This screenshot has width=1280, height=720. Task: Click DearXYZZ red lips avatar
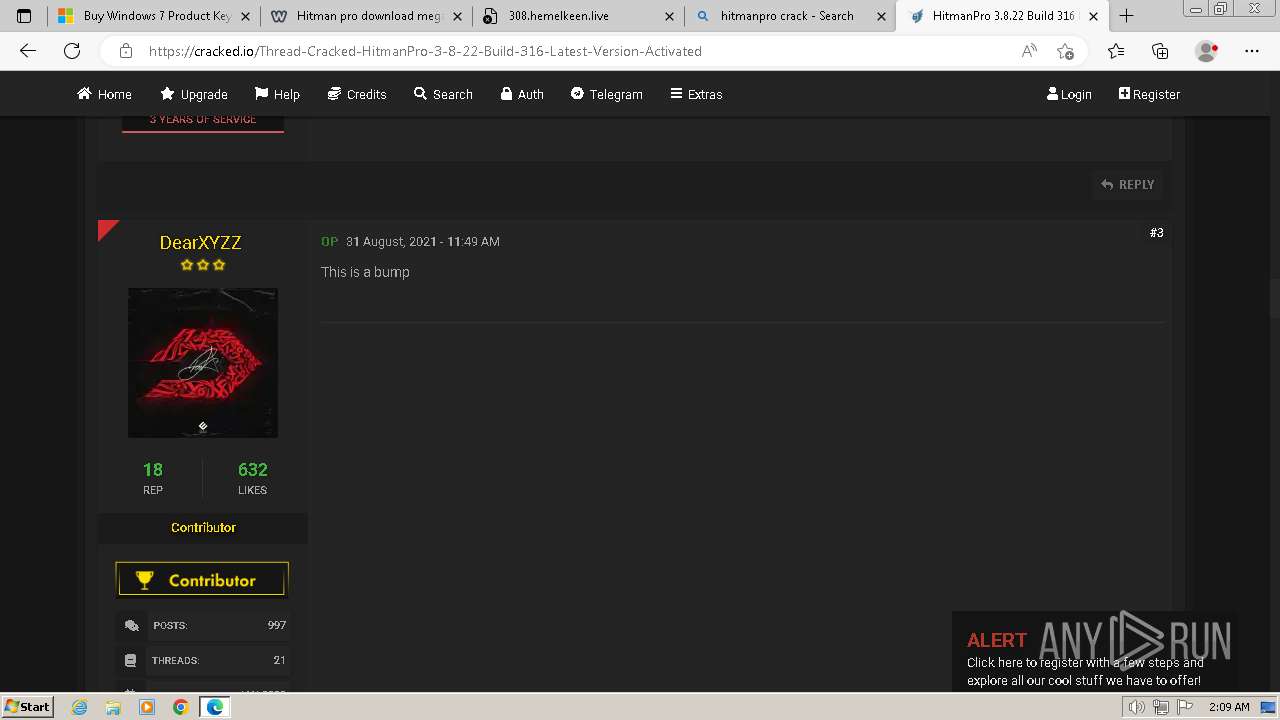pos(203,363)
